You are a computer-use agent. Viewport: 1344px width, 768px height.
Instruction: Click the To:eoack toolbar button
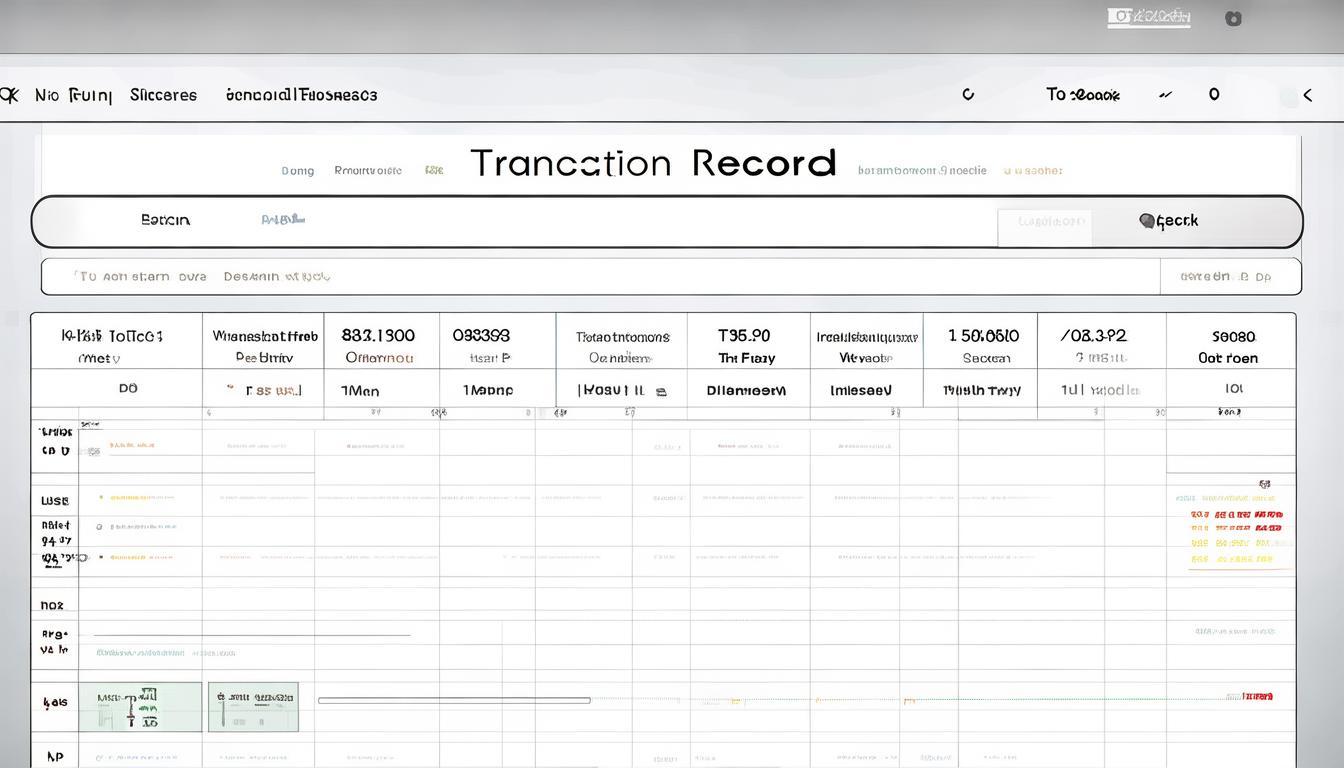coord(1082,95)
